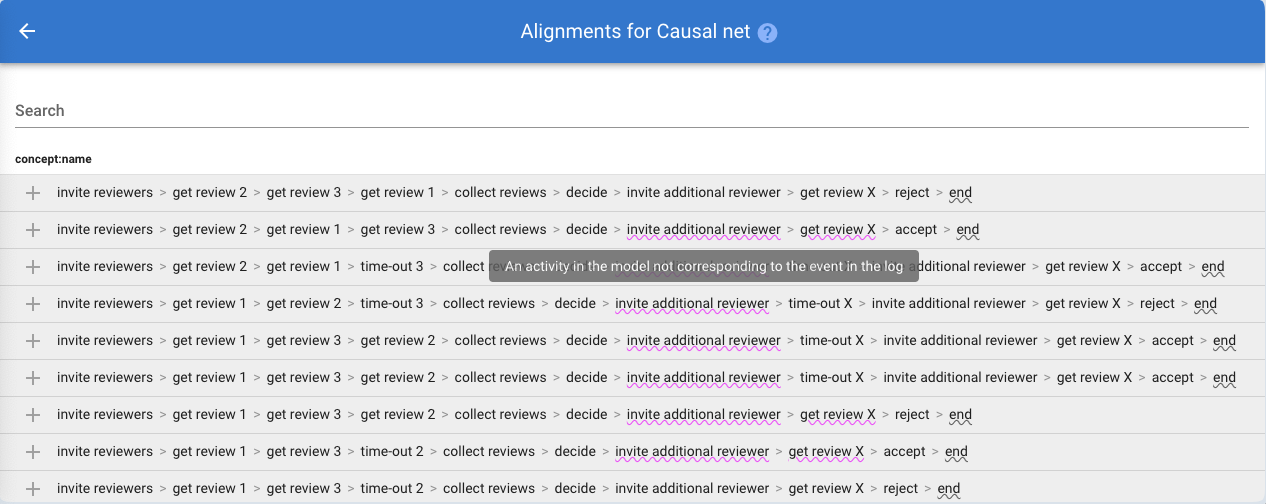Click the plus icon on last row
This screenshot has height=504, width=1266.
32,489
